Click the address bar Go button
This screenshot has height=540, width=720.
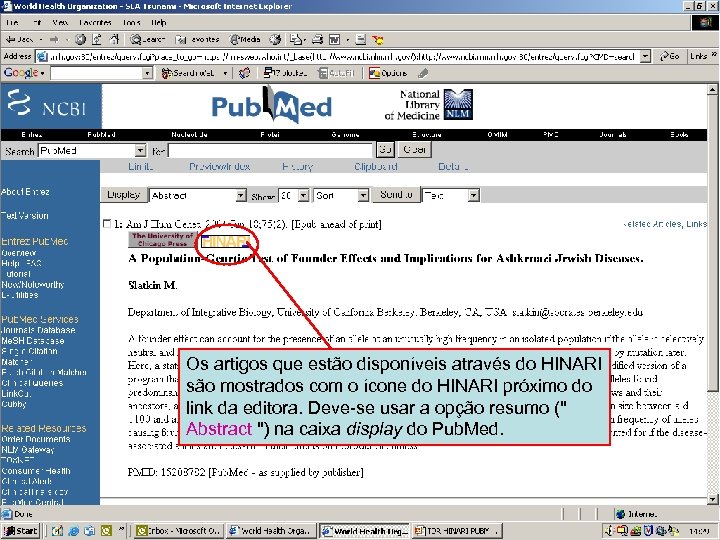[669, 56]
